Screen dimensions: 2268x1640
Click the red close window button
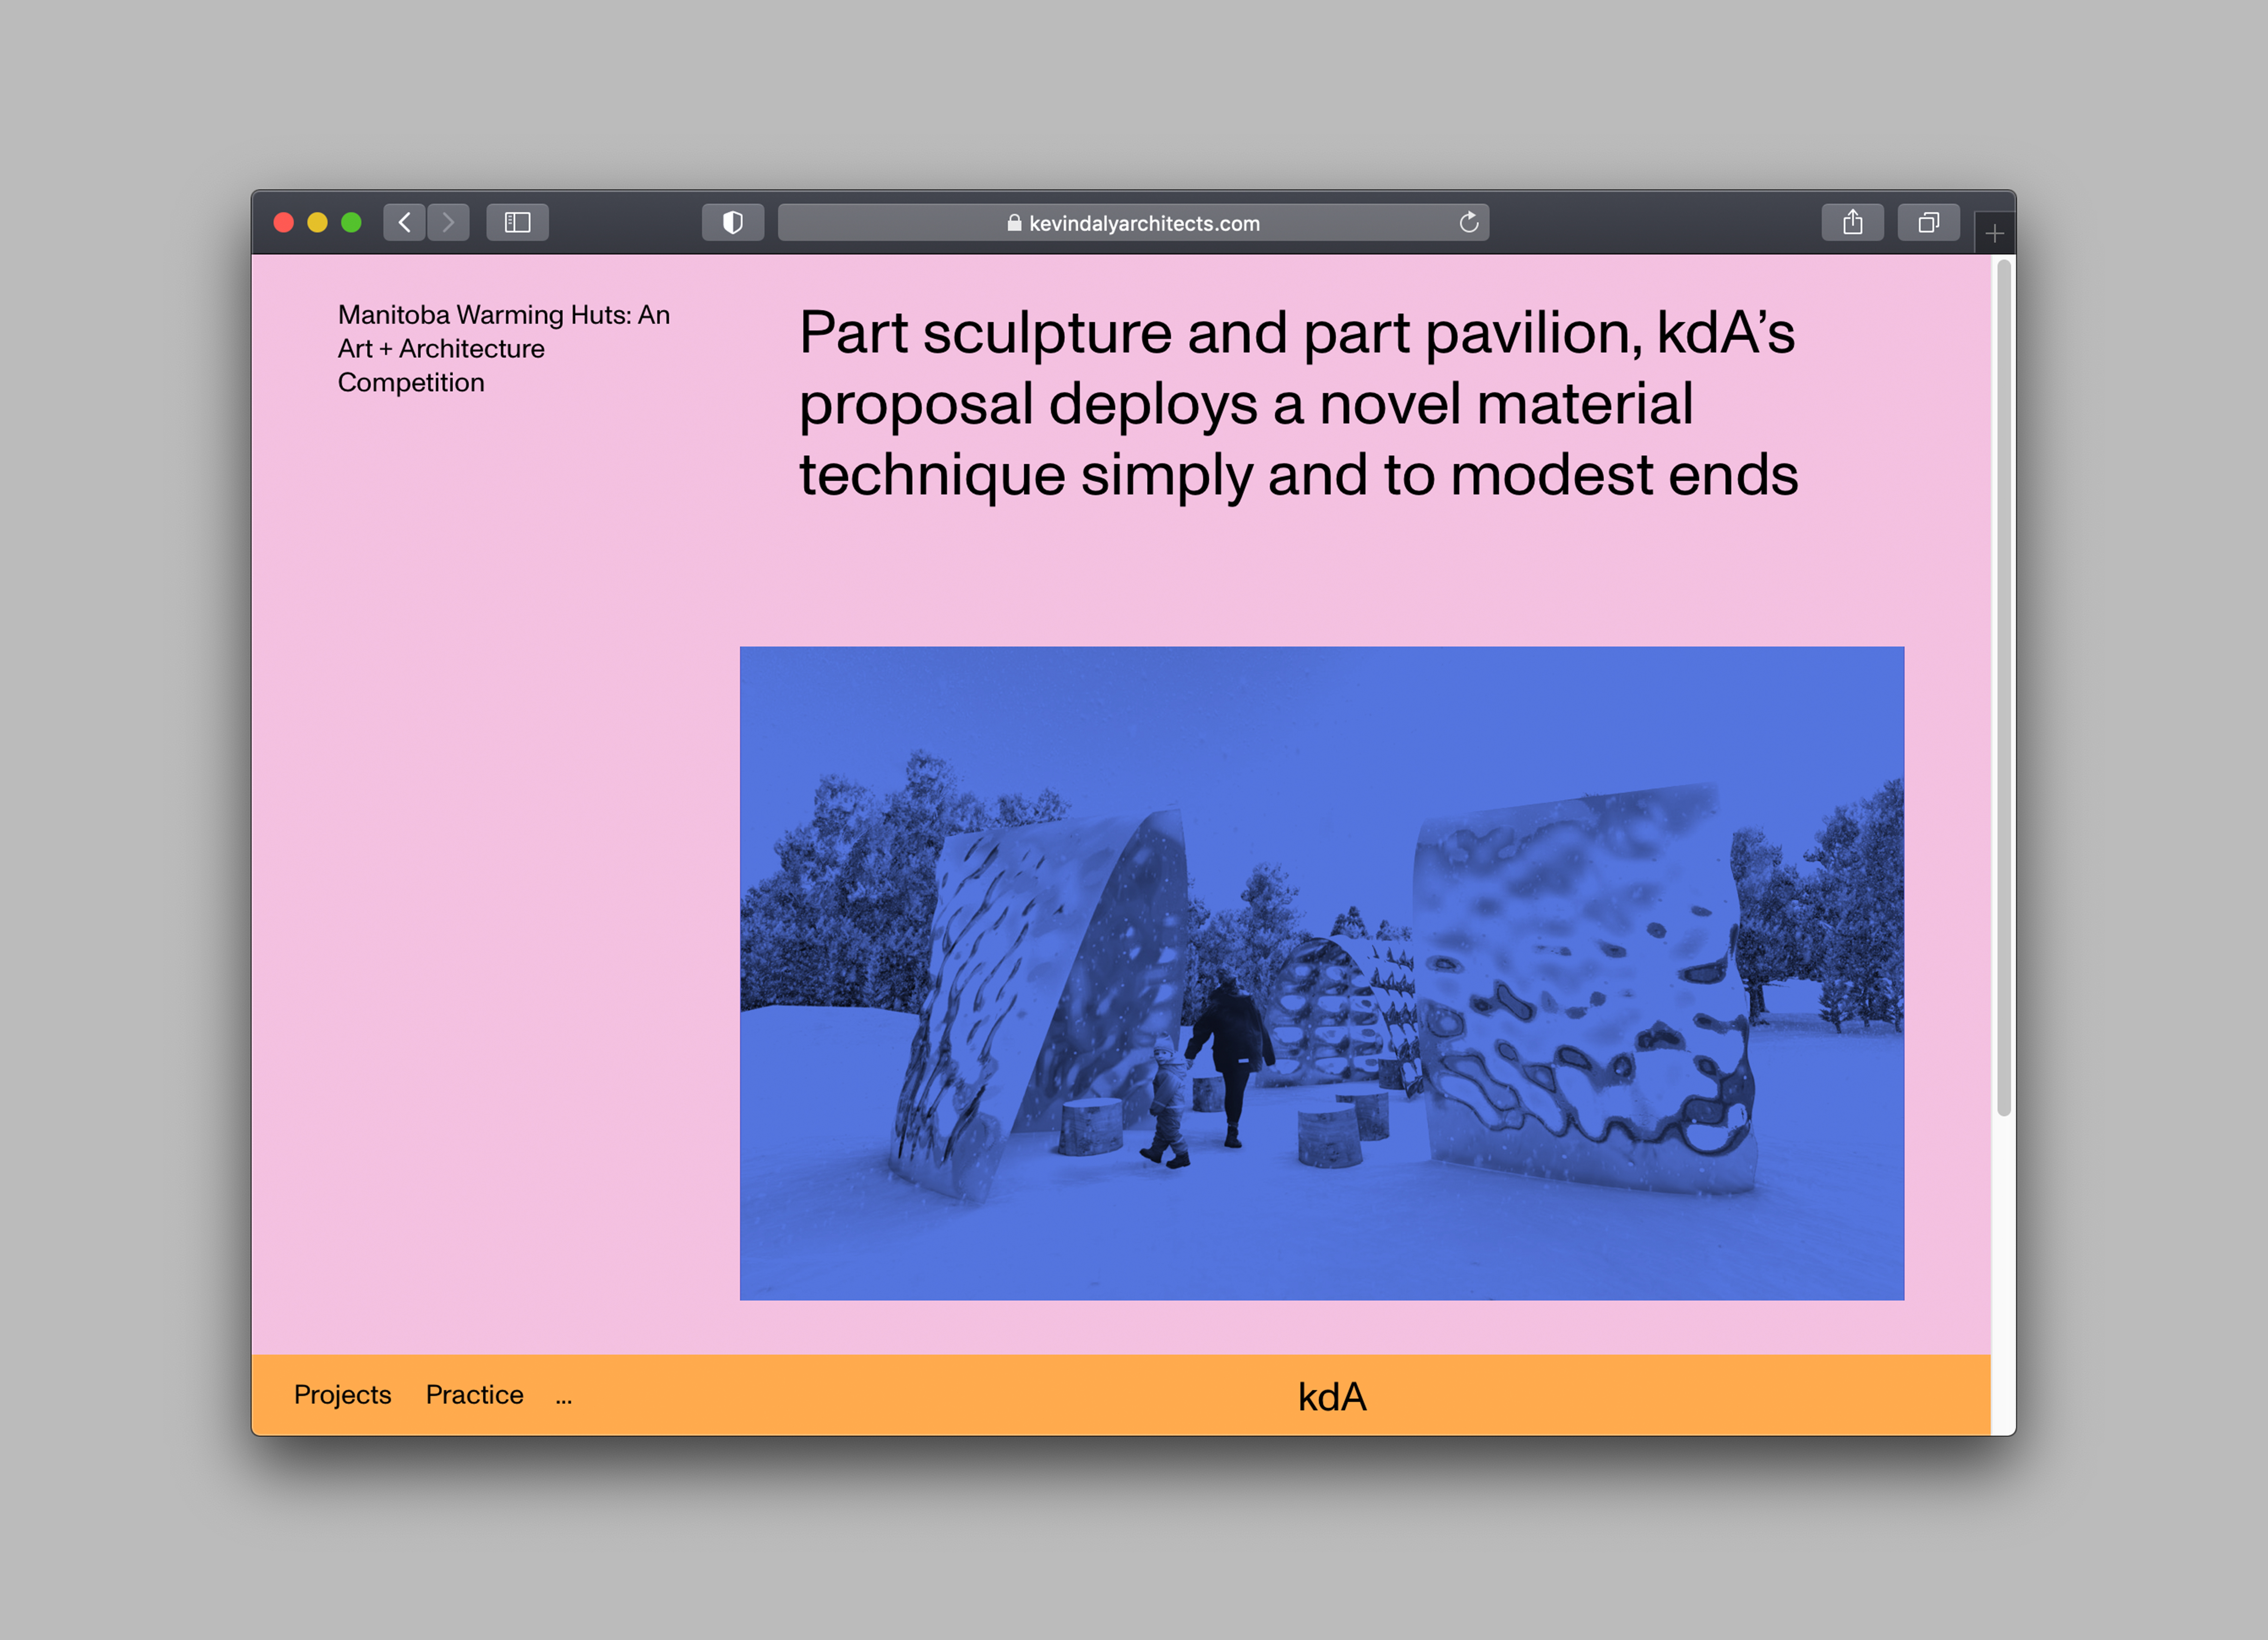pos(284,222)
